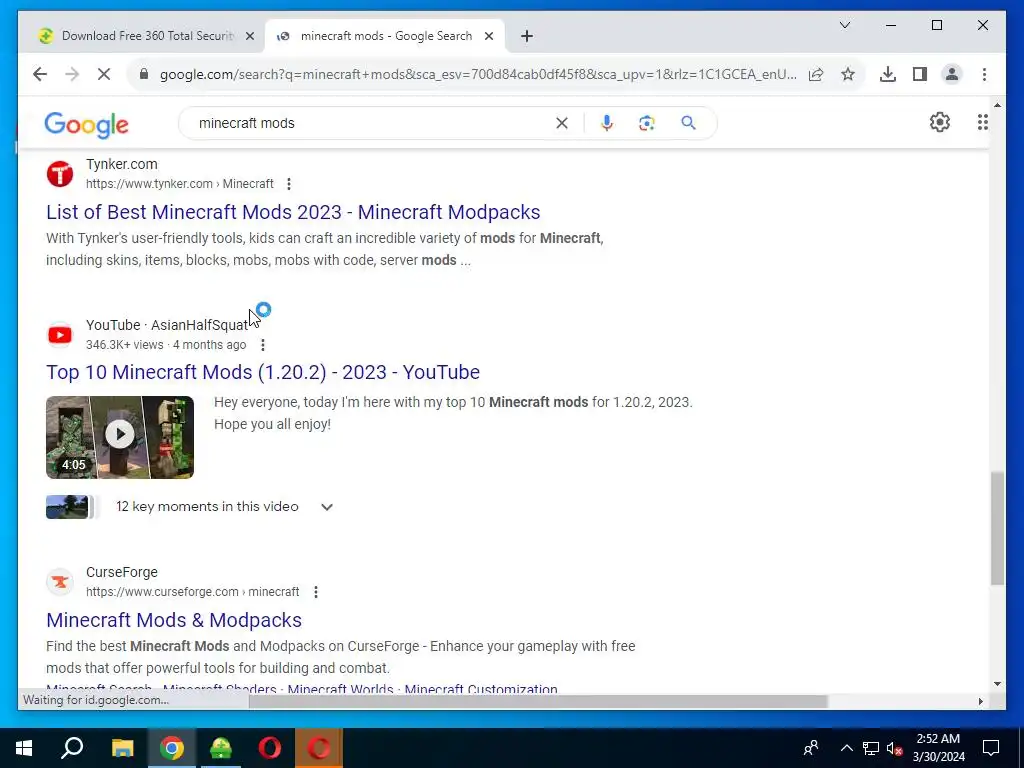
Task: Close the 360 Total Security tab
Action: click(x=249, y=36)
